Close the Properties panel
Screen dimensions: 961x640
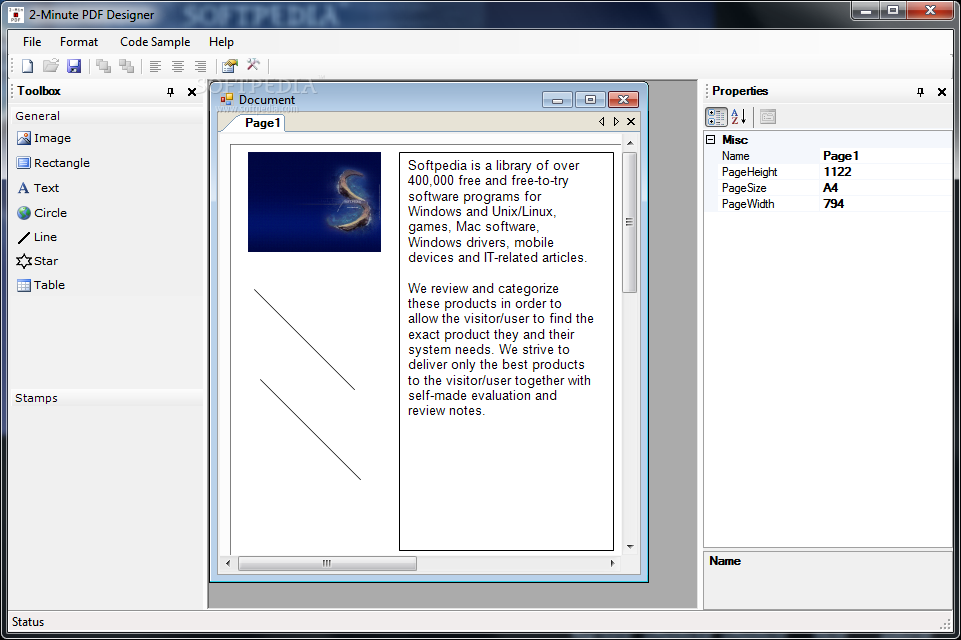click(942, 92)
